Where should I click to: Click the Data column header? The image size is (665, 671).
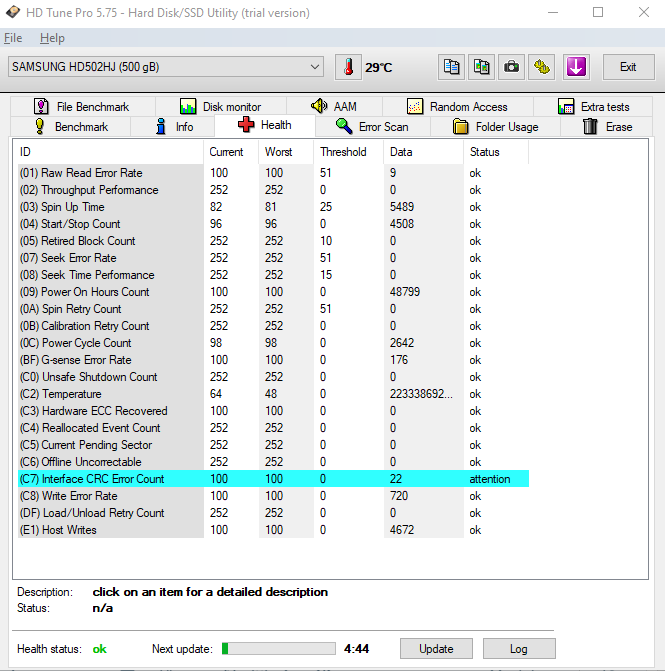click(x=424, y=152)
